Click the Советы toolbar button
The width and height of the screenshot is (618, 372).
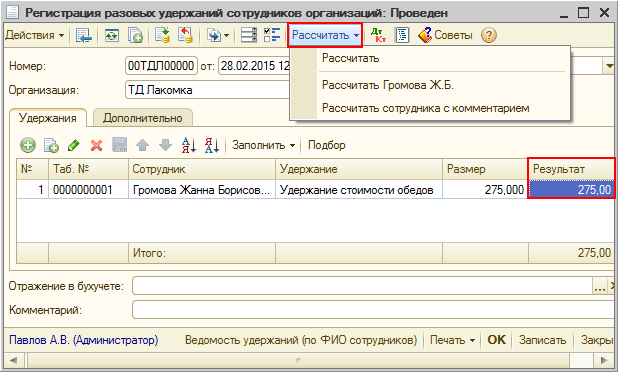(x=445, y=35)
